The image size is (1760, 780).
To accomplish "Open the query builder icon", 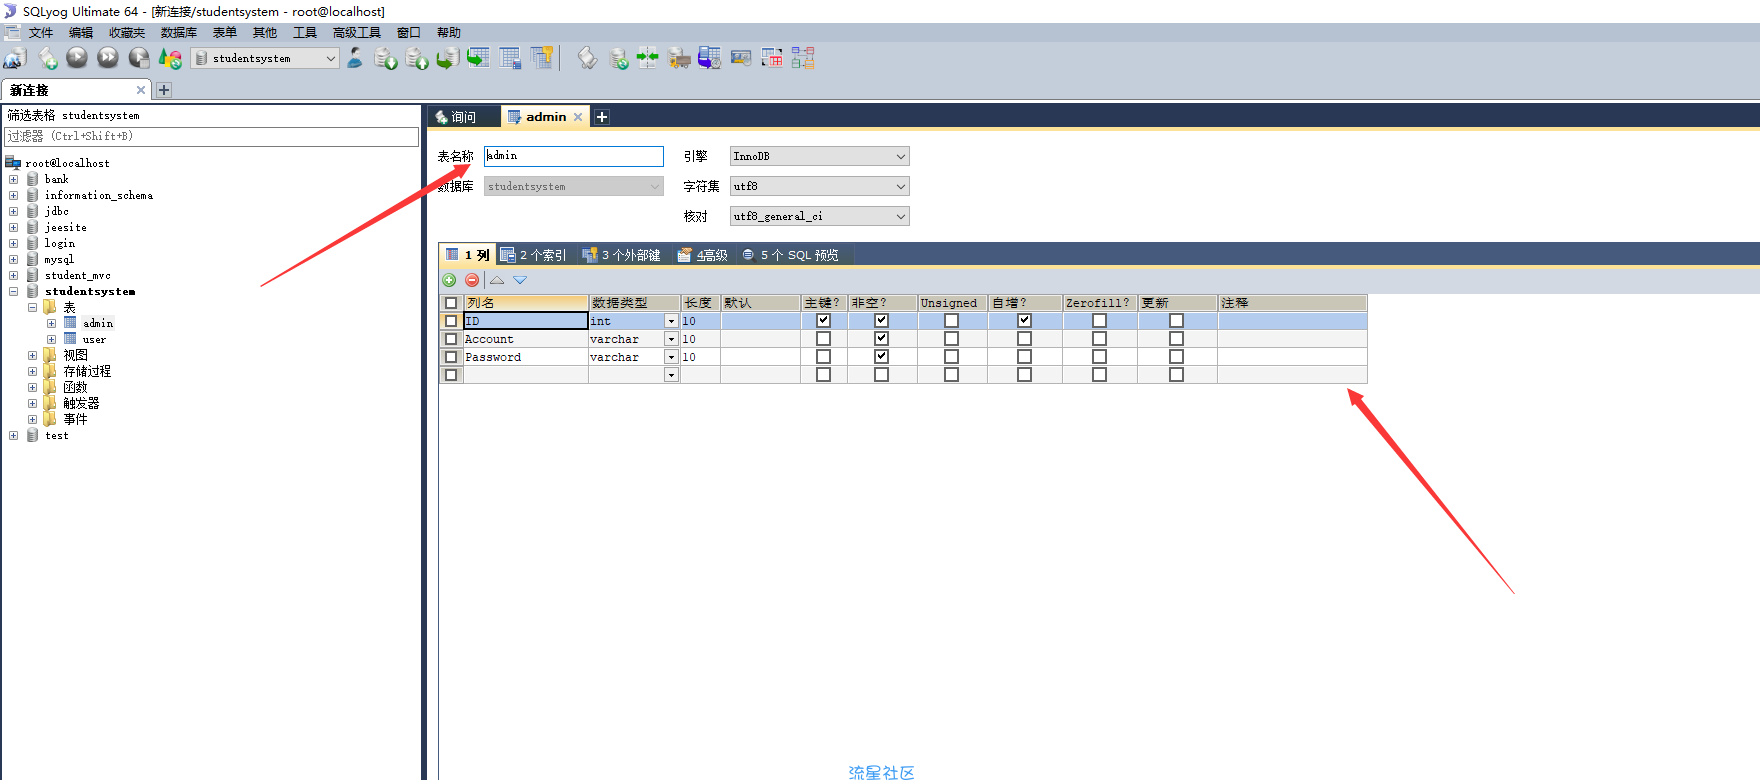I will point(772,58).
